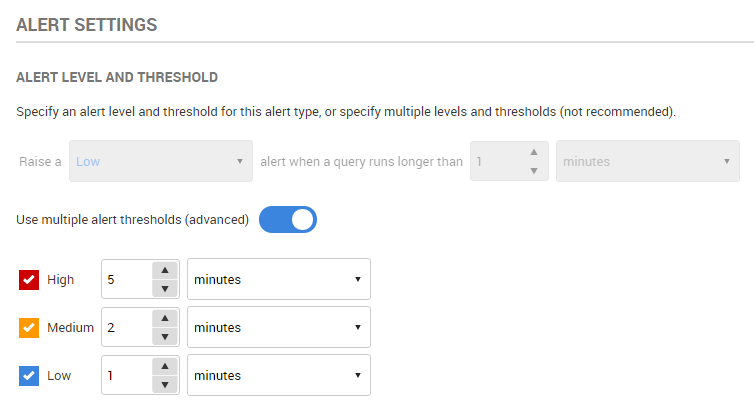
Task: Click down arrow on Medium threshold
Action: [165, 337]
